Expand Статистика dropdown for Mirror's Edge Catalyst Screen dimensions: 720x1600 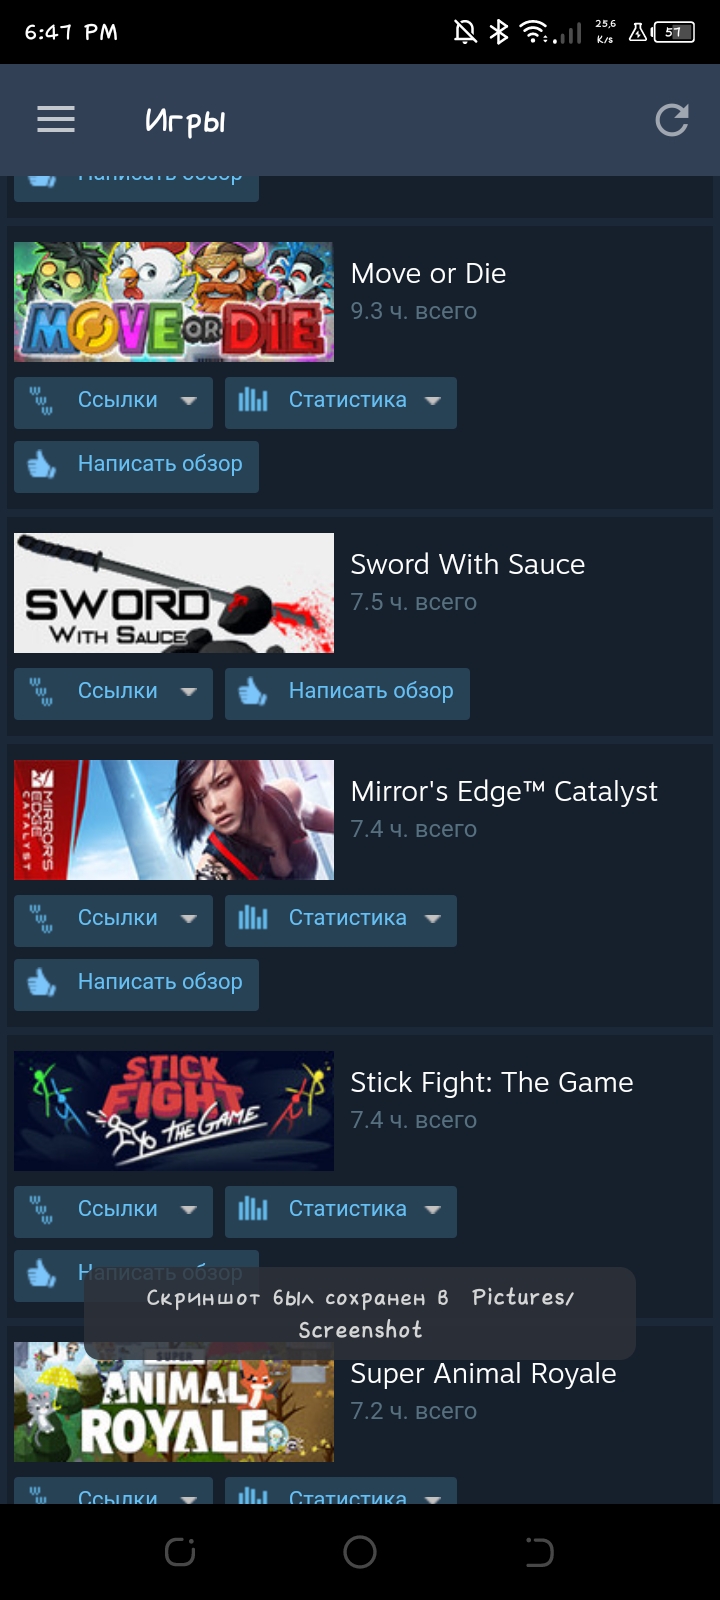[433, 918]
